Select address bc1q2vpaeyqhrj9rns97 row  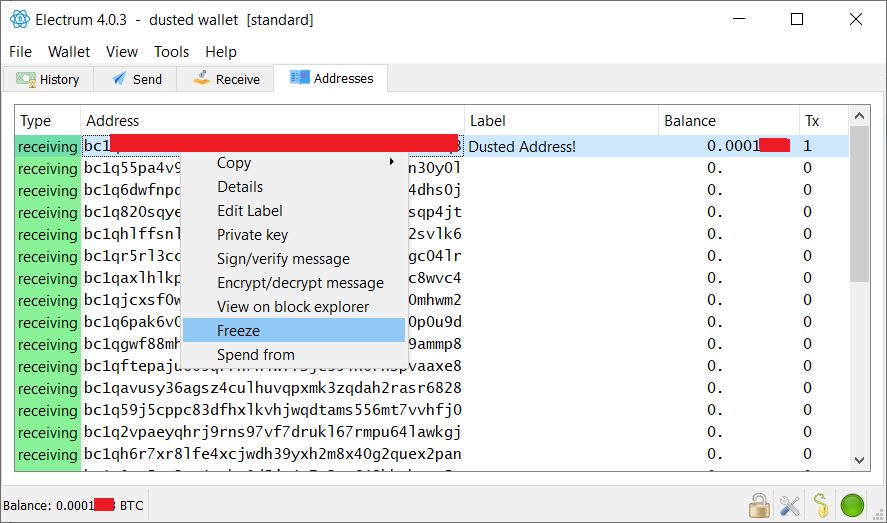coord(273,432)
